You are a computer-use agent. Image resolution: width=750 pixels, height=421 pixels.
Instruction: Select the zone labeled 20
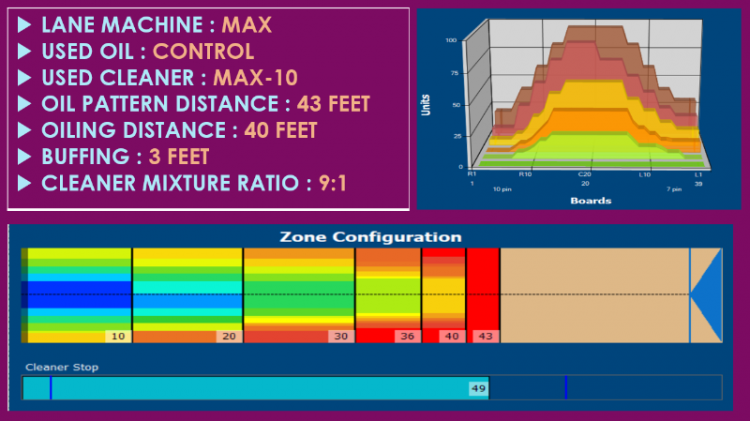(188, 295)
